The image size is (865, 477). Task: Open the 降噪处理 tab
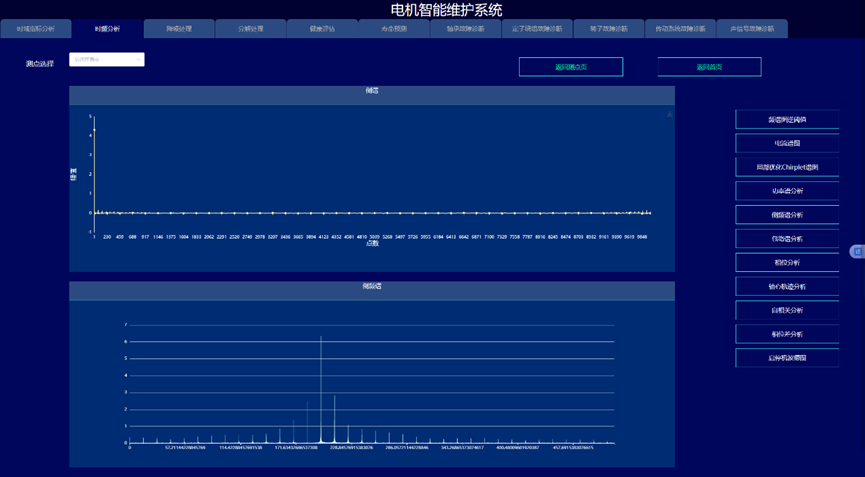tap(179, 29)
